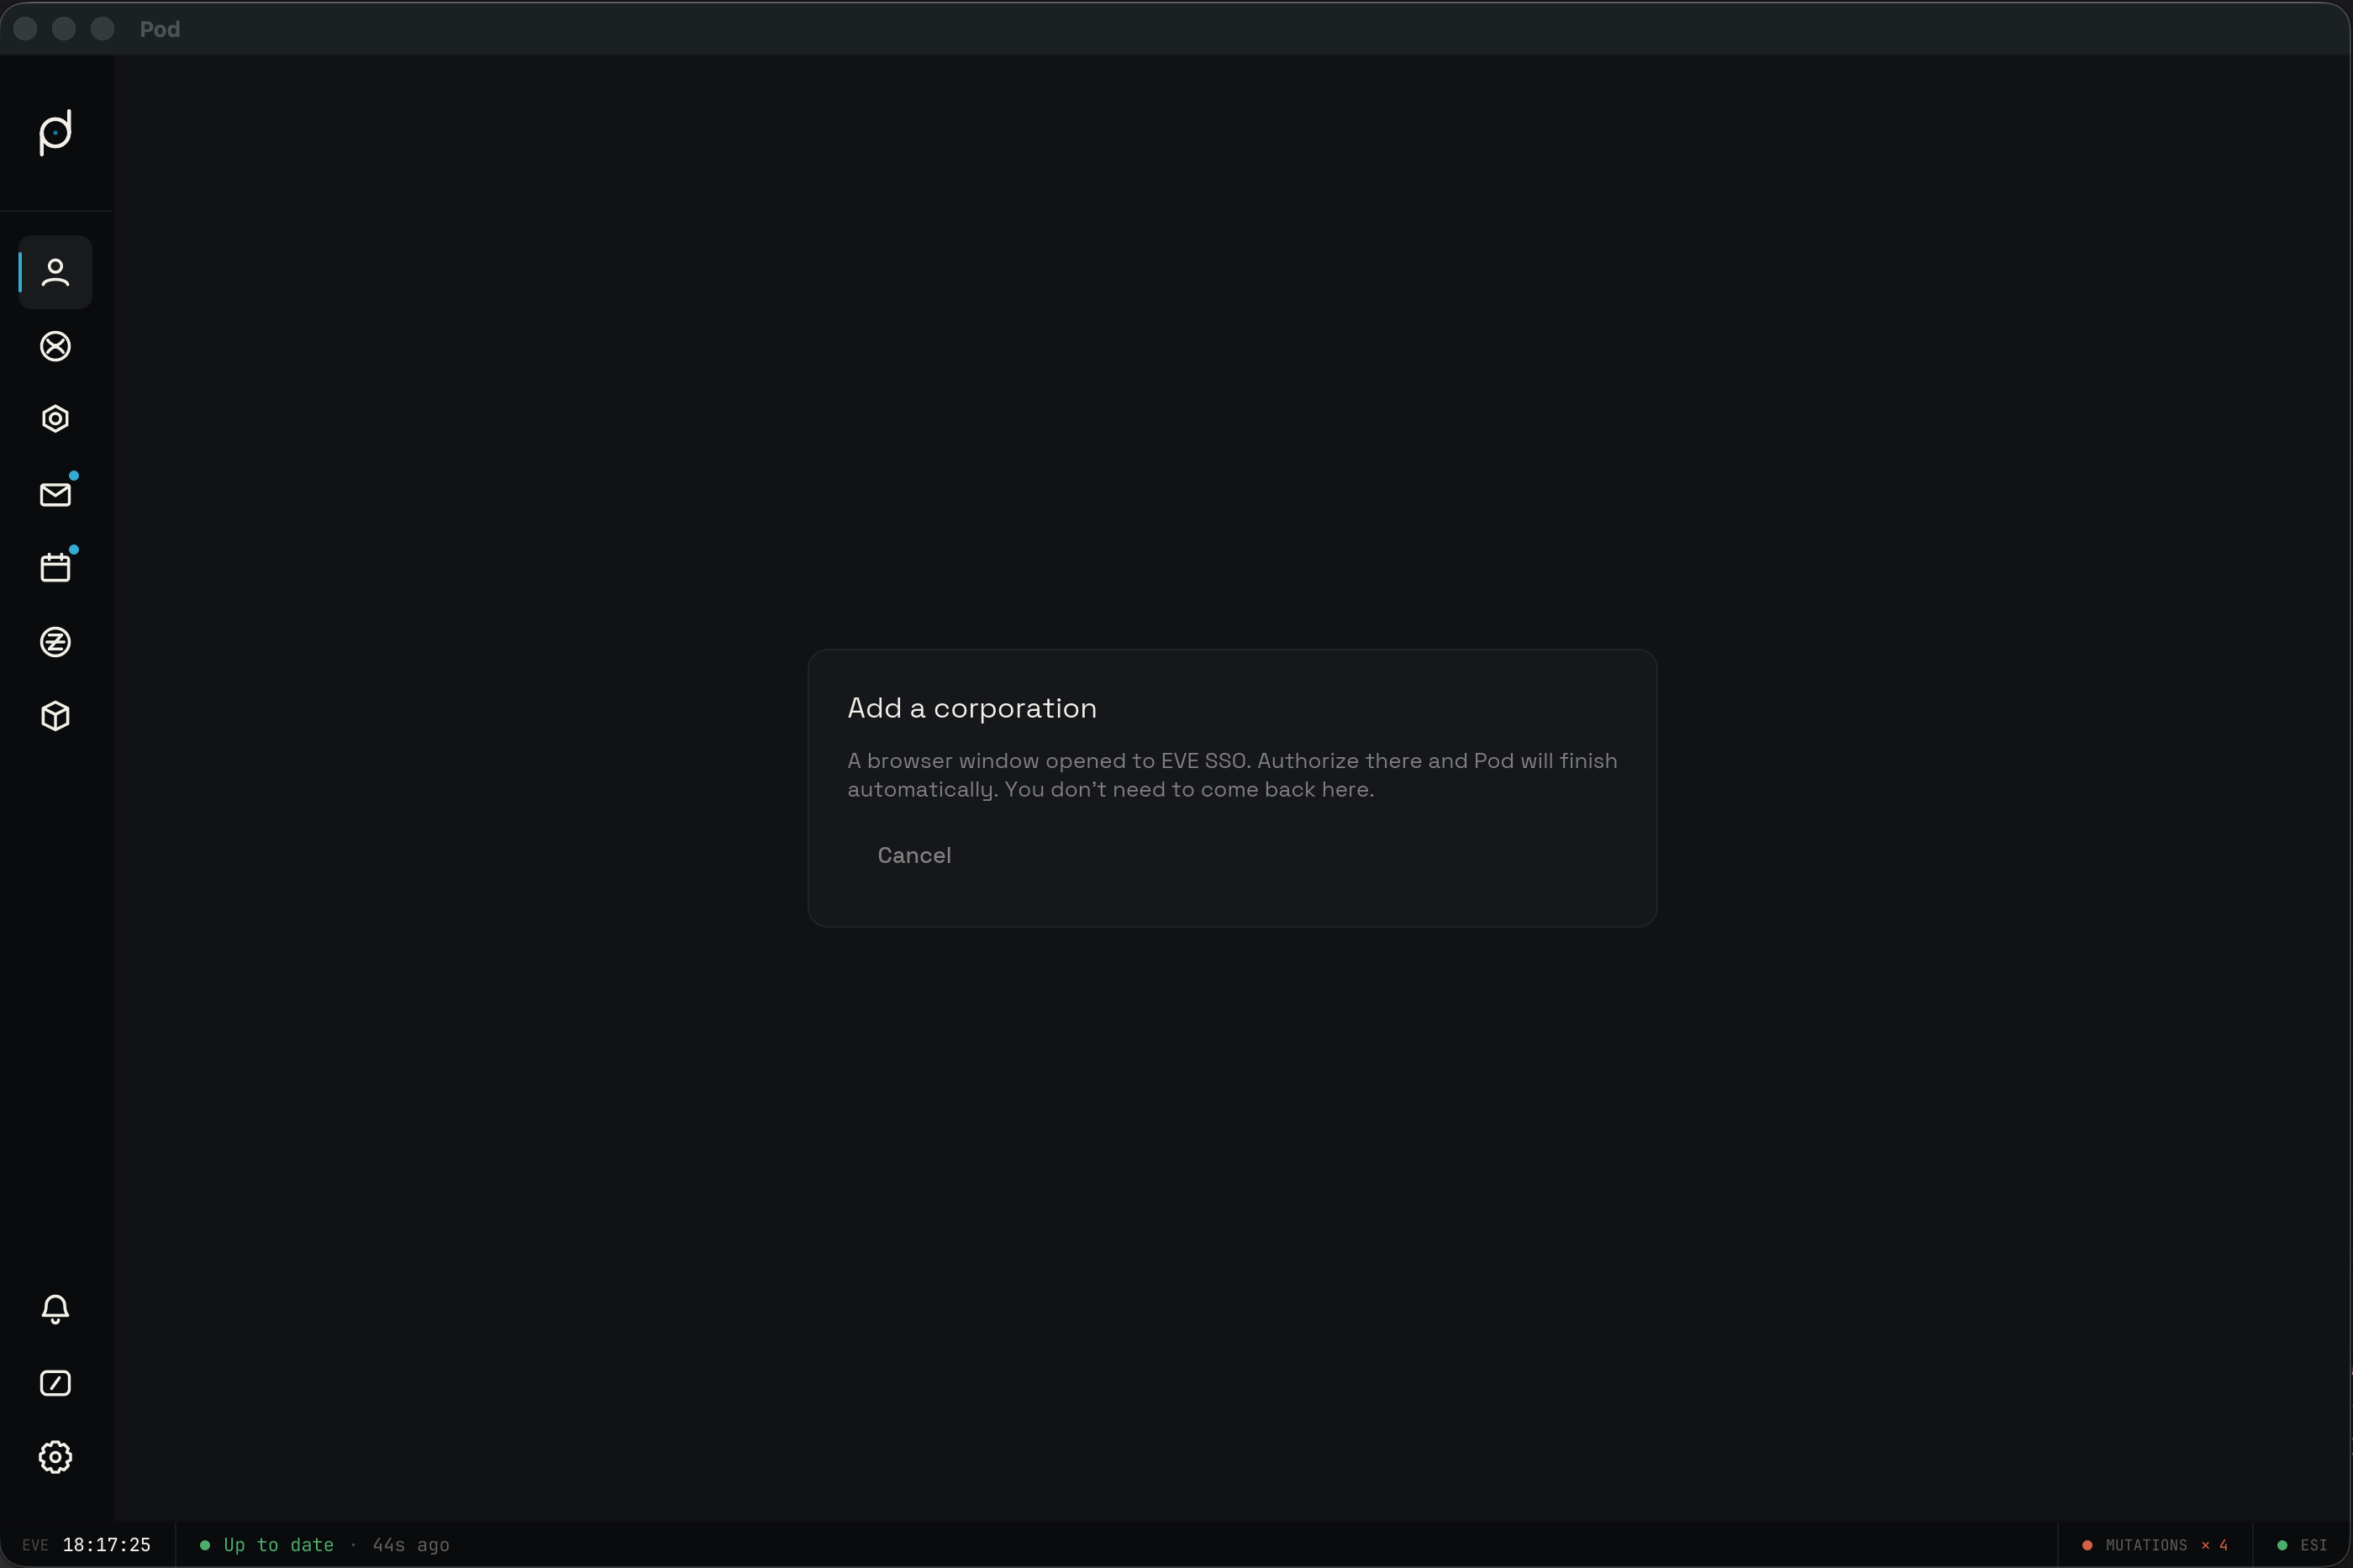2353x1568 pixels.
Task: Open the Settings gear icon
Action: tap(55, 1457)
